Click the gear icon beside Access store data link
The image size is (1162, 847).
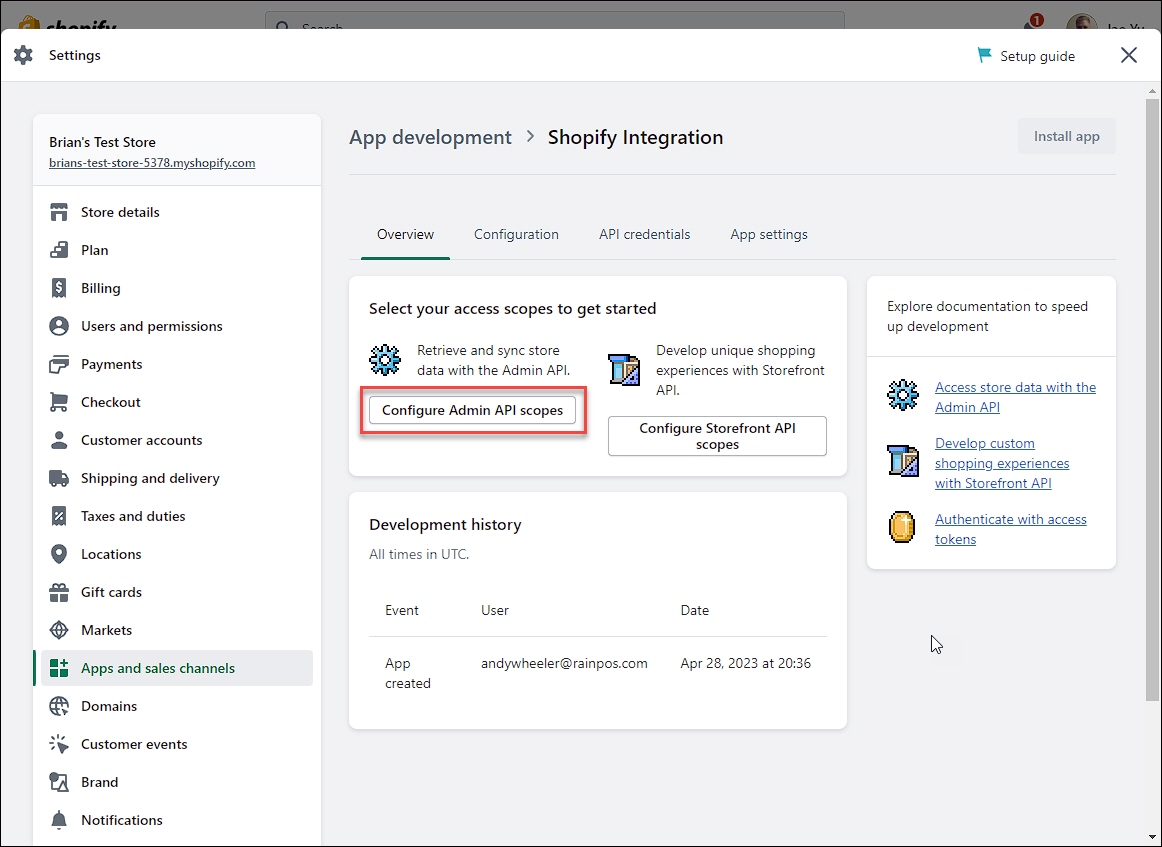(903, 395)
